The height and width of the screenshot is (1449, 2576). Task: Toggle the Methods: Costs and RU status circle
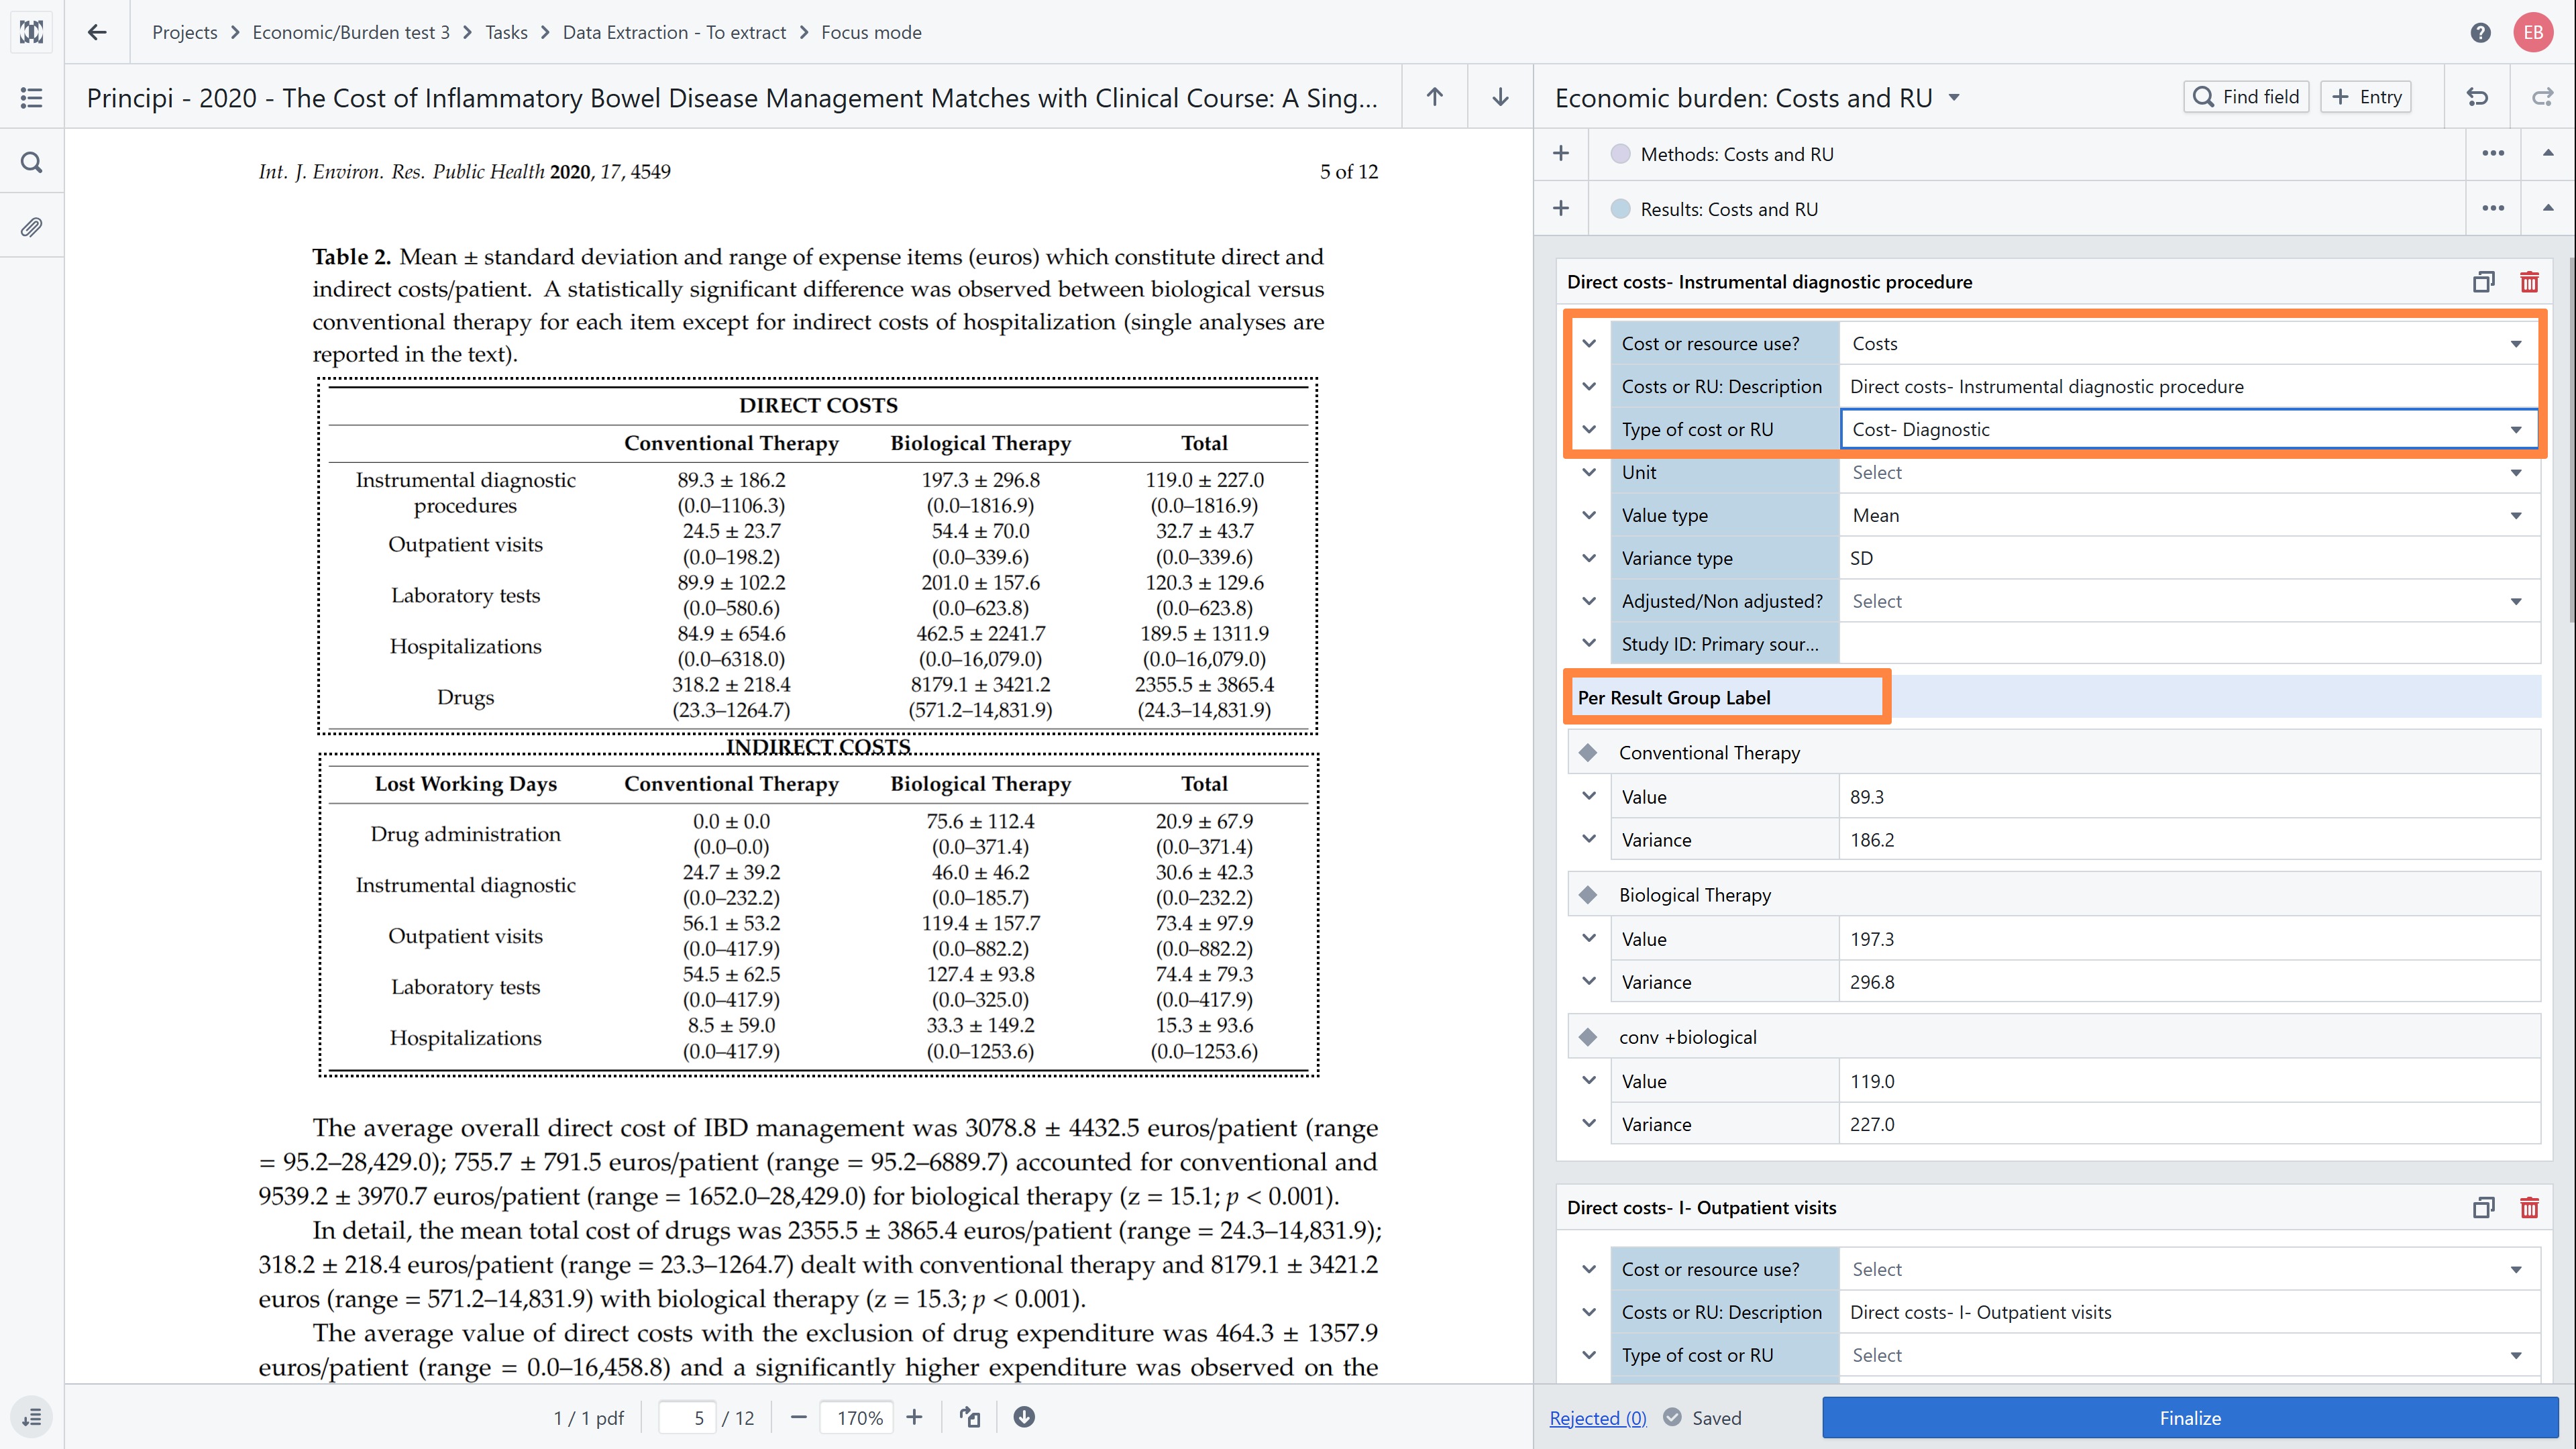pyautogui.click(x=1620, y=154)
